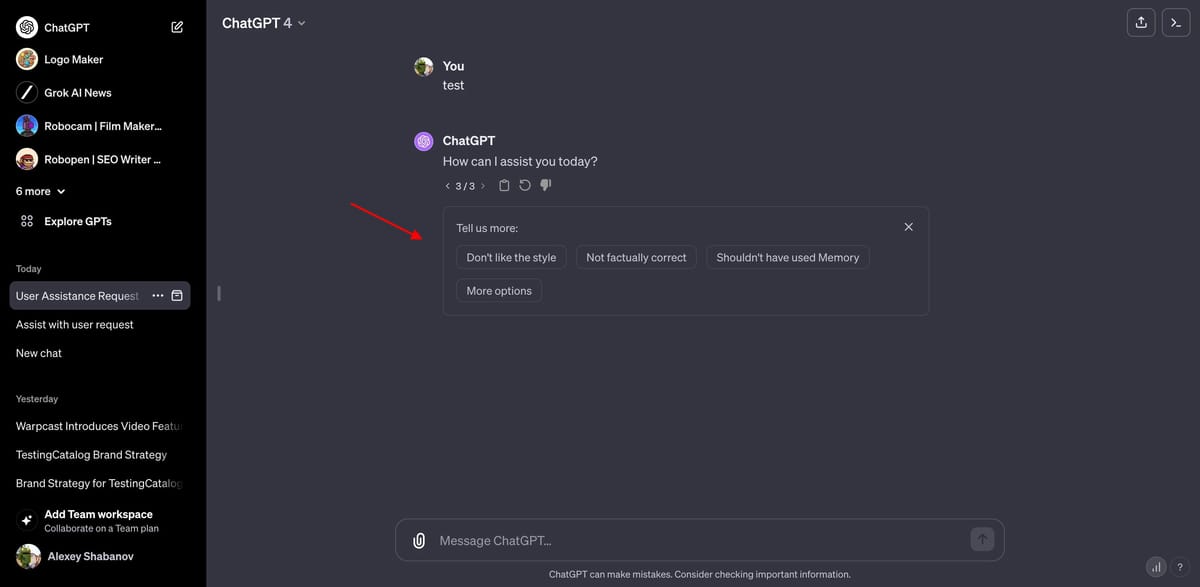This screenshot has height=587, width=1200.
Task: Open Explore GPTs from the sidebar
Action: (x=76, y=221)
